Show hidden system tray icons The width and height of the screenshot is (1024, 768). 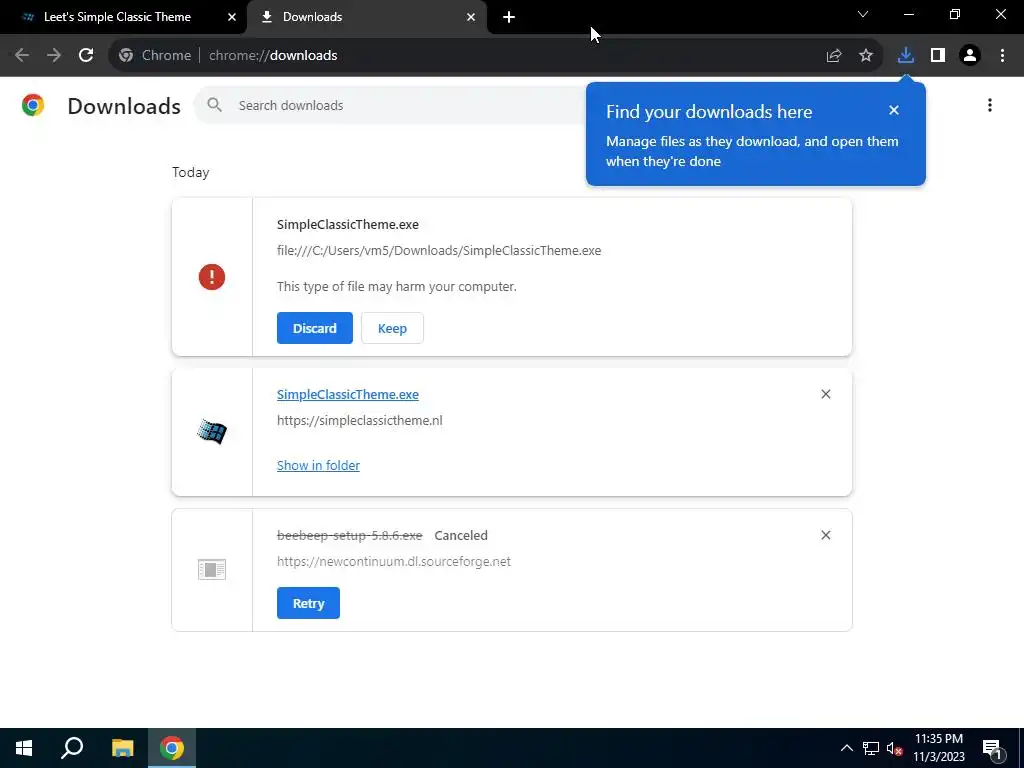(846, 748)
